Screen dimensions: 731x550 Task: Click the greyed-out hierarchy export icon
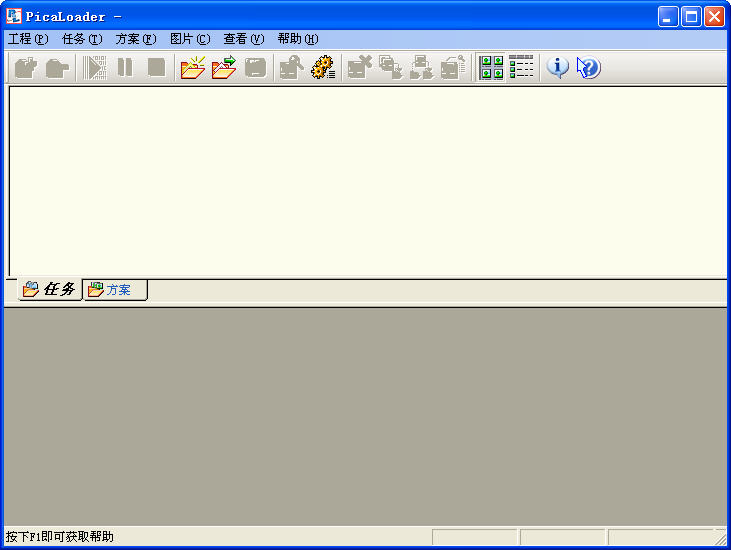(421, 68)
